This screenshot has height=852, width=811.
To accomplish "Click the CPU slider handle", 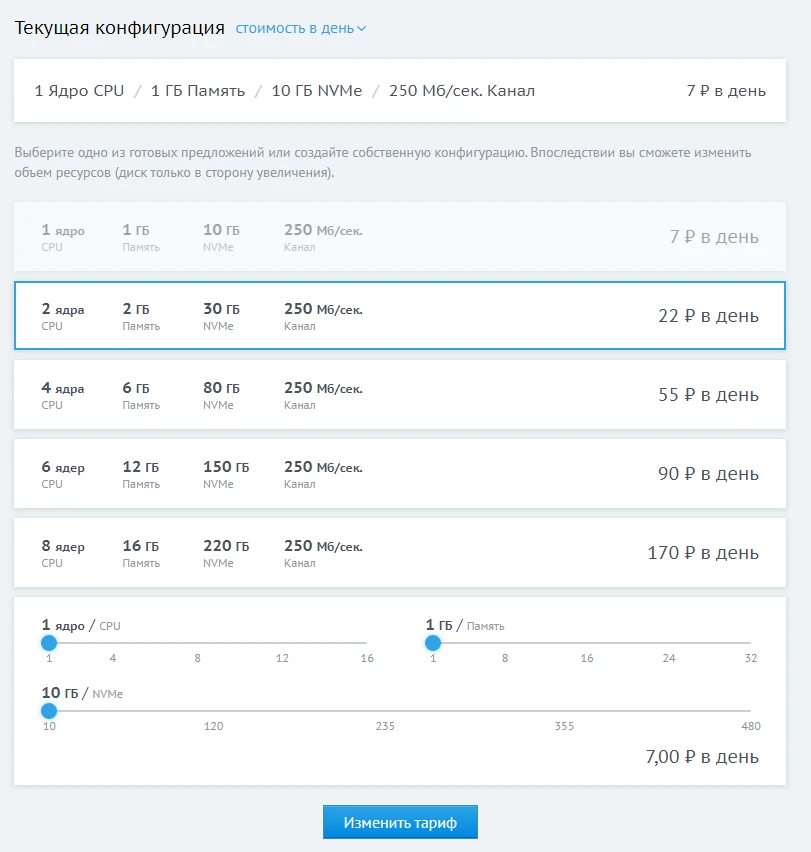I will tap(48, 643).
